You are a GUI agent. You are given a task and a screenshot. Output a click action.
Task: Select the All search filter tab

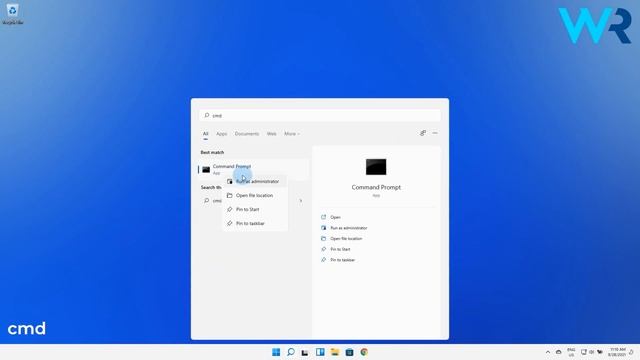tap(206, 134)
